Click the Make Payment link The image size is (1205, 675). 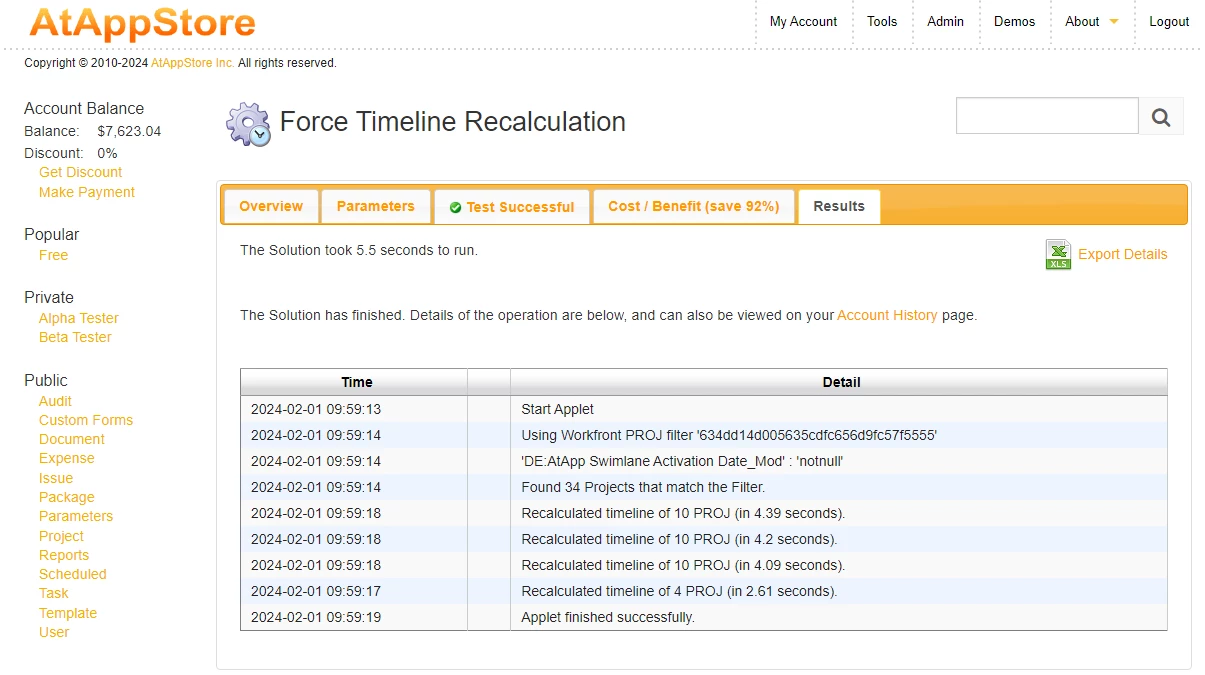pyautogui.click(x=87, y=192)
